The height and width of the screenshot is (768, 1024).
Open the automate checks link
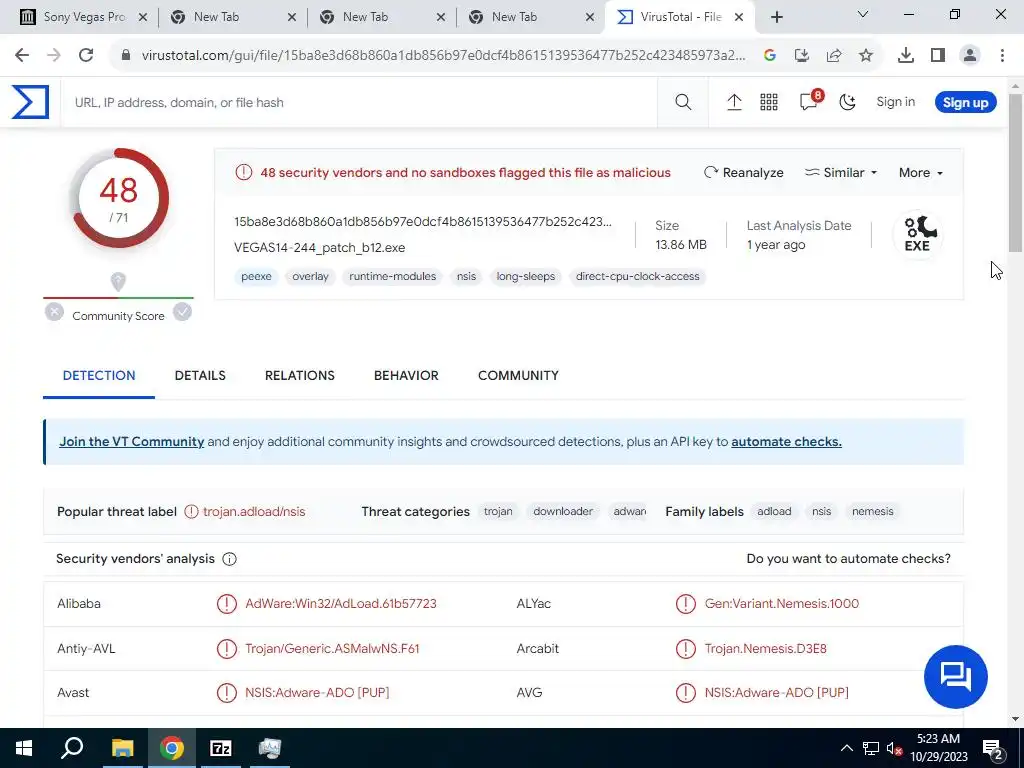tap(786, 441)
